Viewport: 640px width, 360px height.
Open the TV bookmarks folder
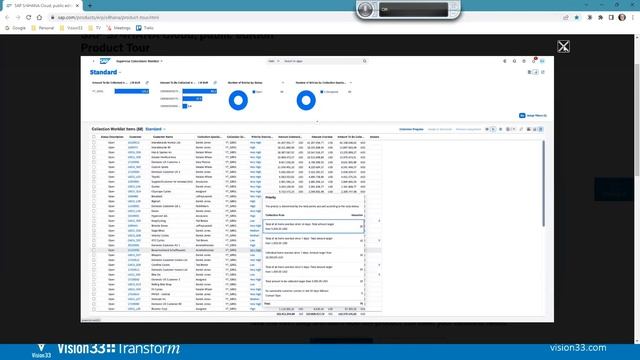(x=95, y=28)
